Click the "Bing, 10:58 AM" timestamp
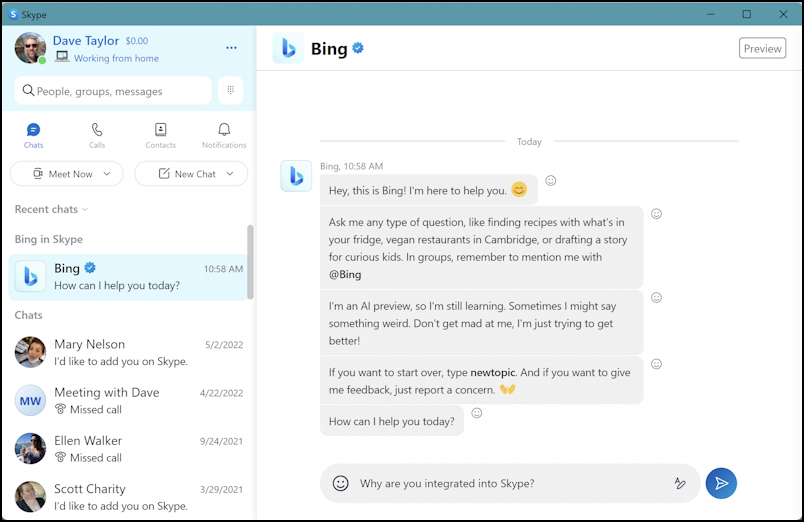Viewport: 804px width, 522px height. pos(352,166)
